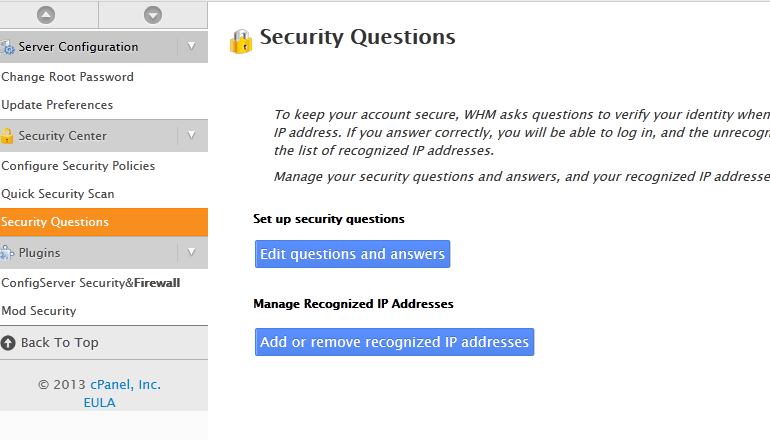The height and width of the screenshot is (440, 770).
Task: Click the Back To Top arrow icon
Action: pyautogui.click(x=8, y=343)
